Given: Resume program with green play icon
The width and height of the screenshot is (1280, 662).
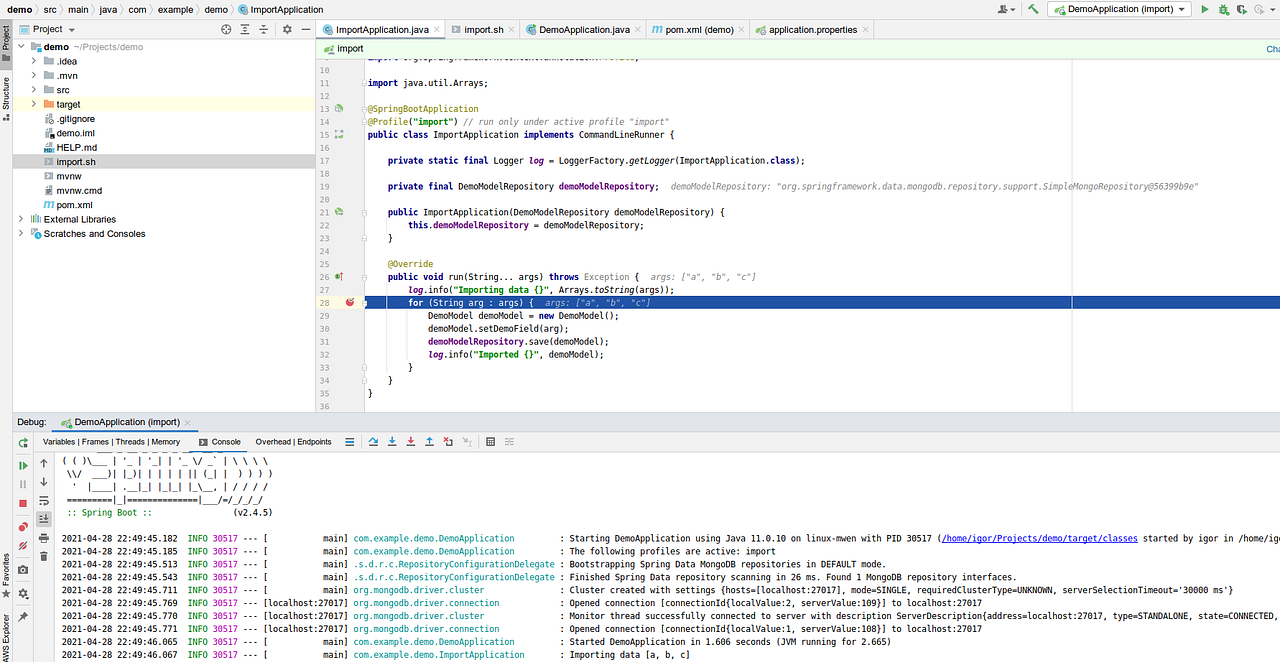Looking at the screenshot, I should 23,465.
